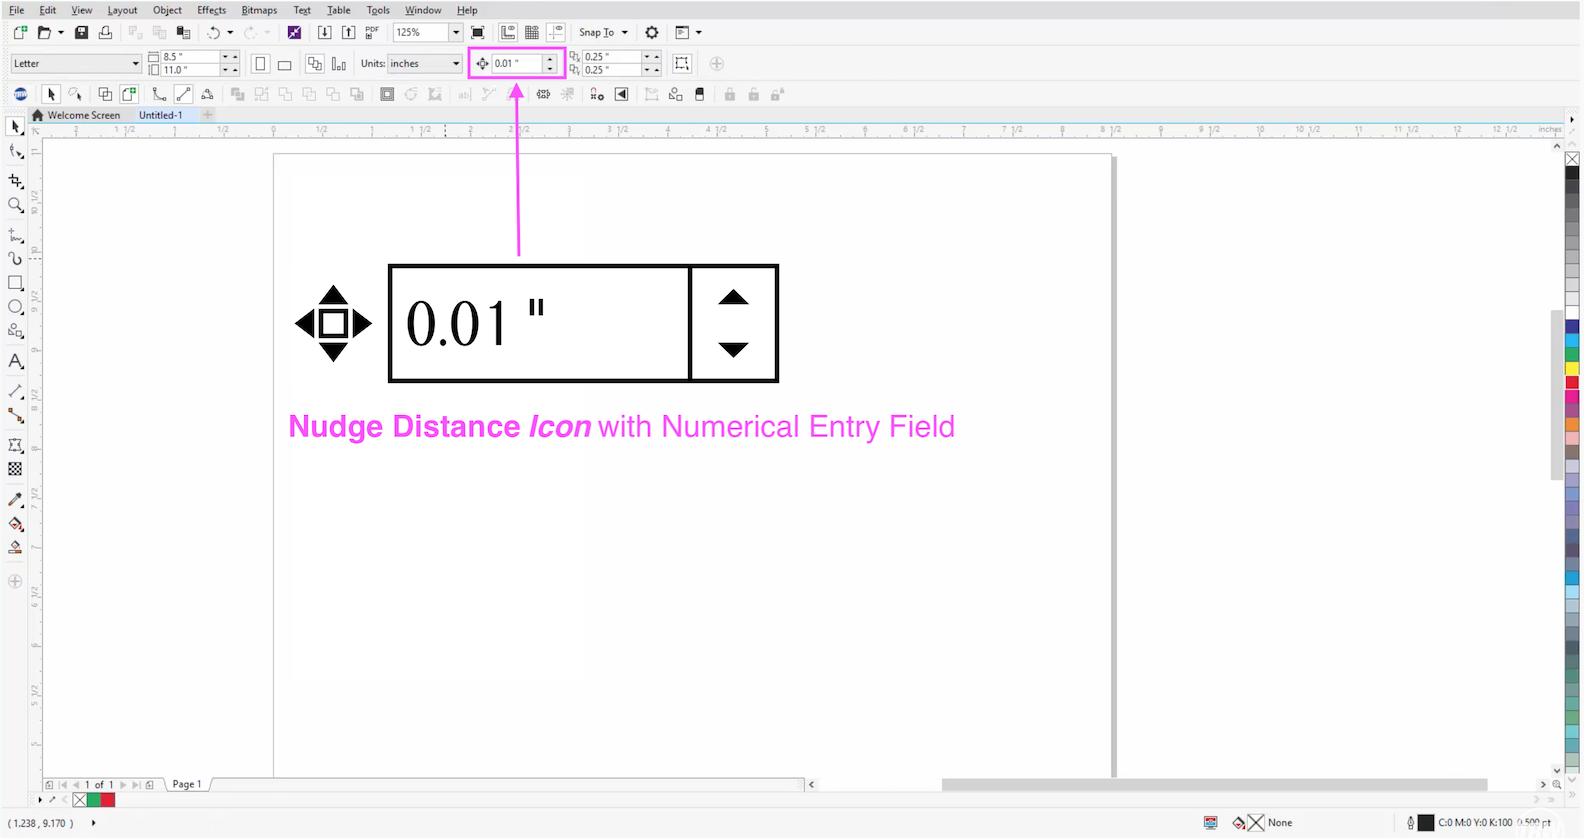This screenshot has width=1584, height=838.
Task: Choose the Rectangle tool
Action: [x=15, y=283]
